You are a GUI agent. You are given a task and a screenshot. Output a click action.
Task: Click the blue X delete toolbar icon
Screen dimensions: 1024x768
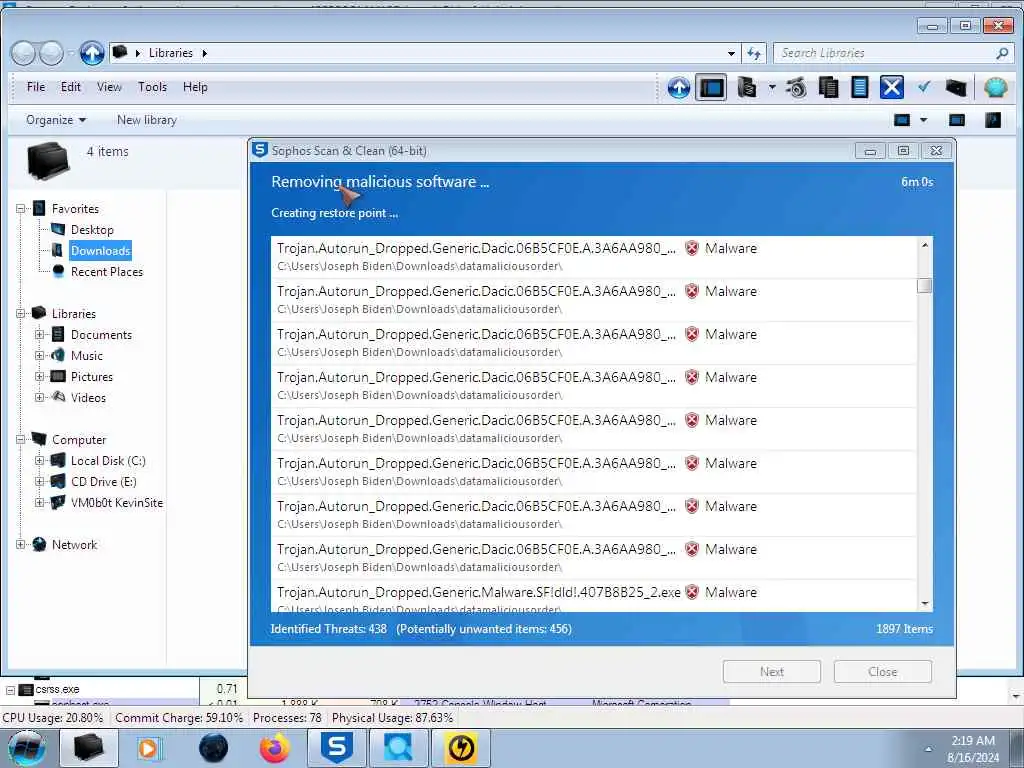click(x=891, y=88)
